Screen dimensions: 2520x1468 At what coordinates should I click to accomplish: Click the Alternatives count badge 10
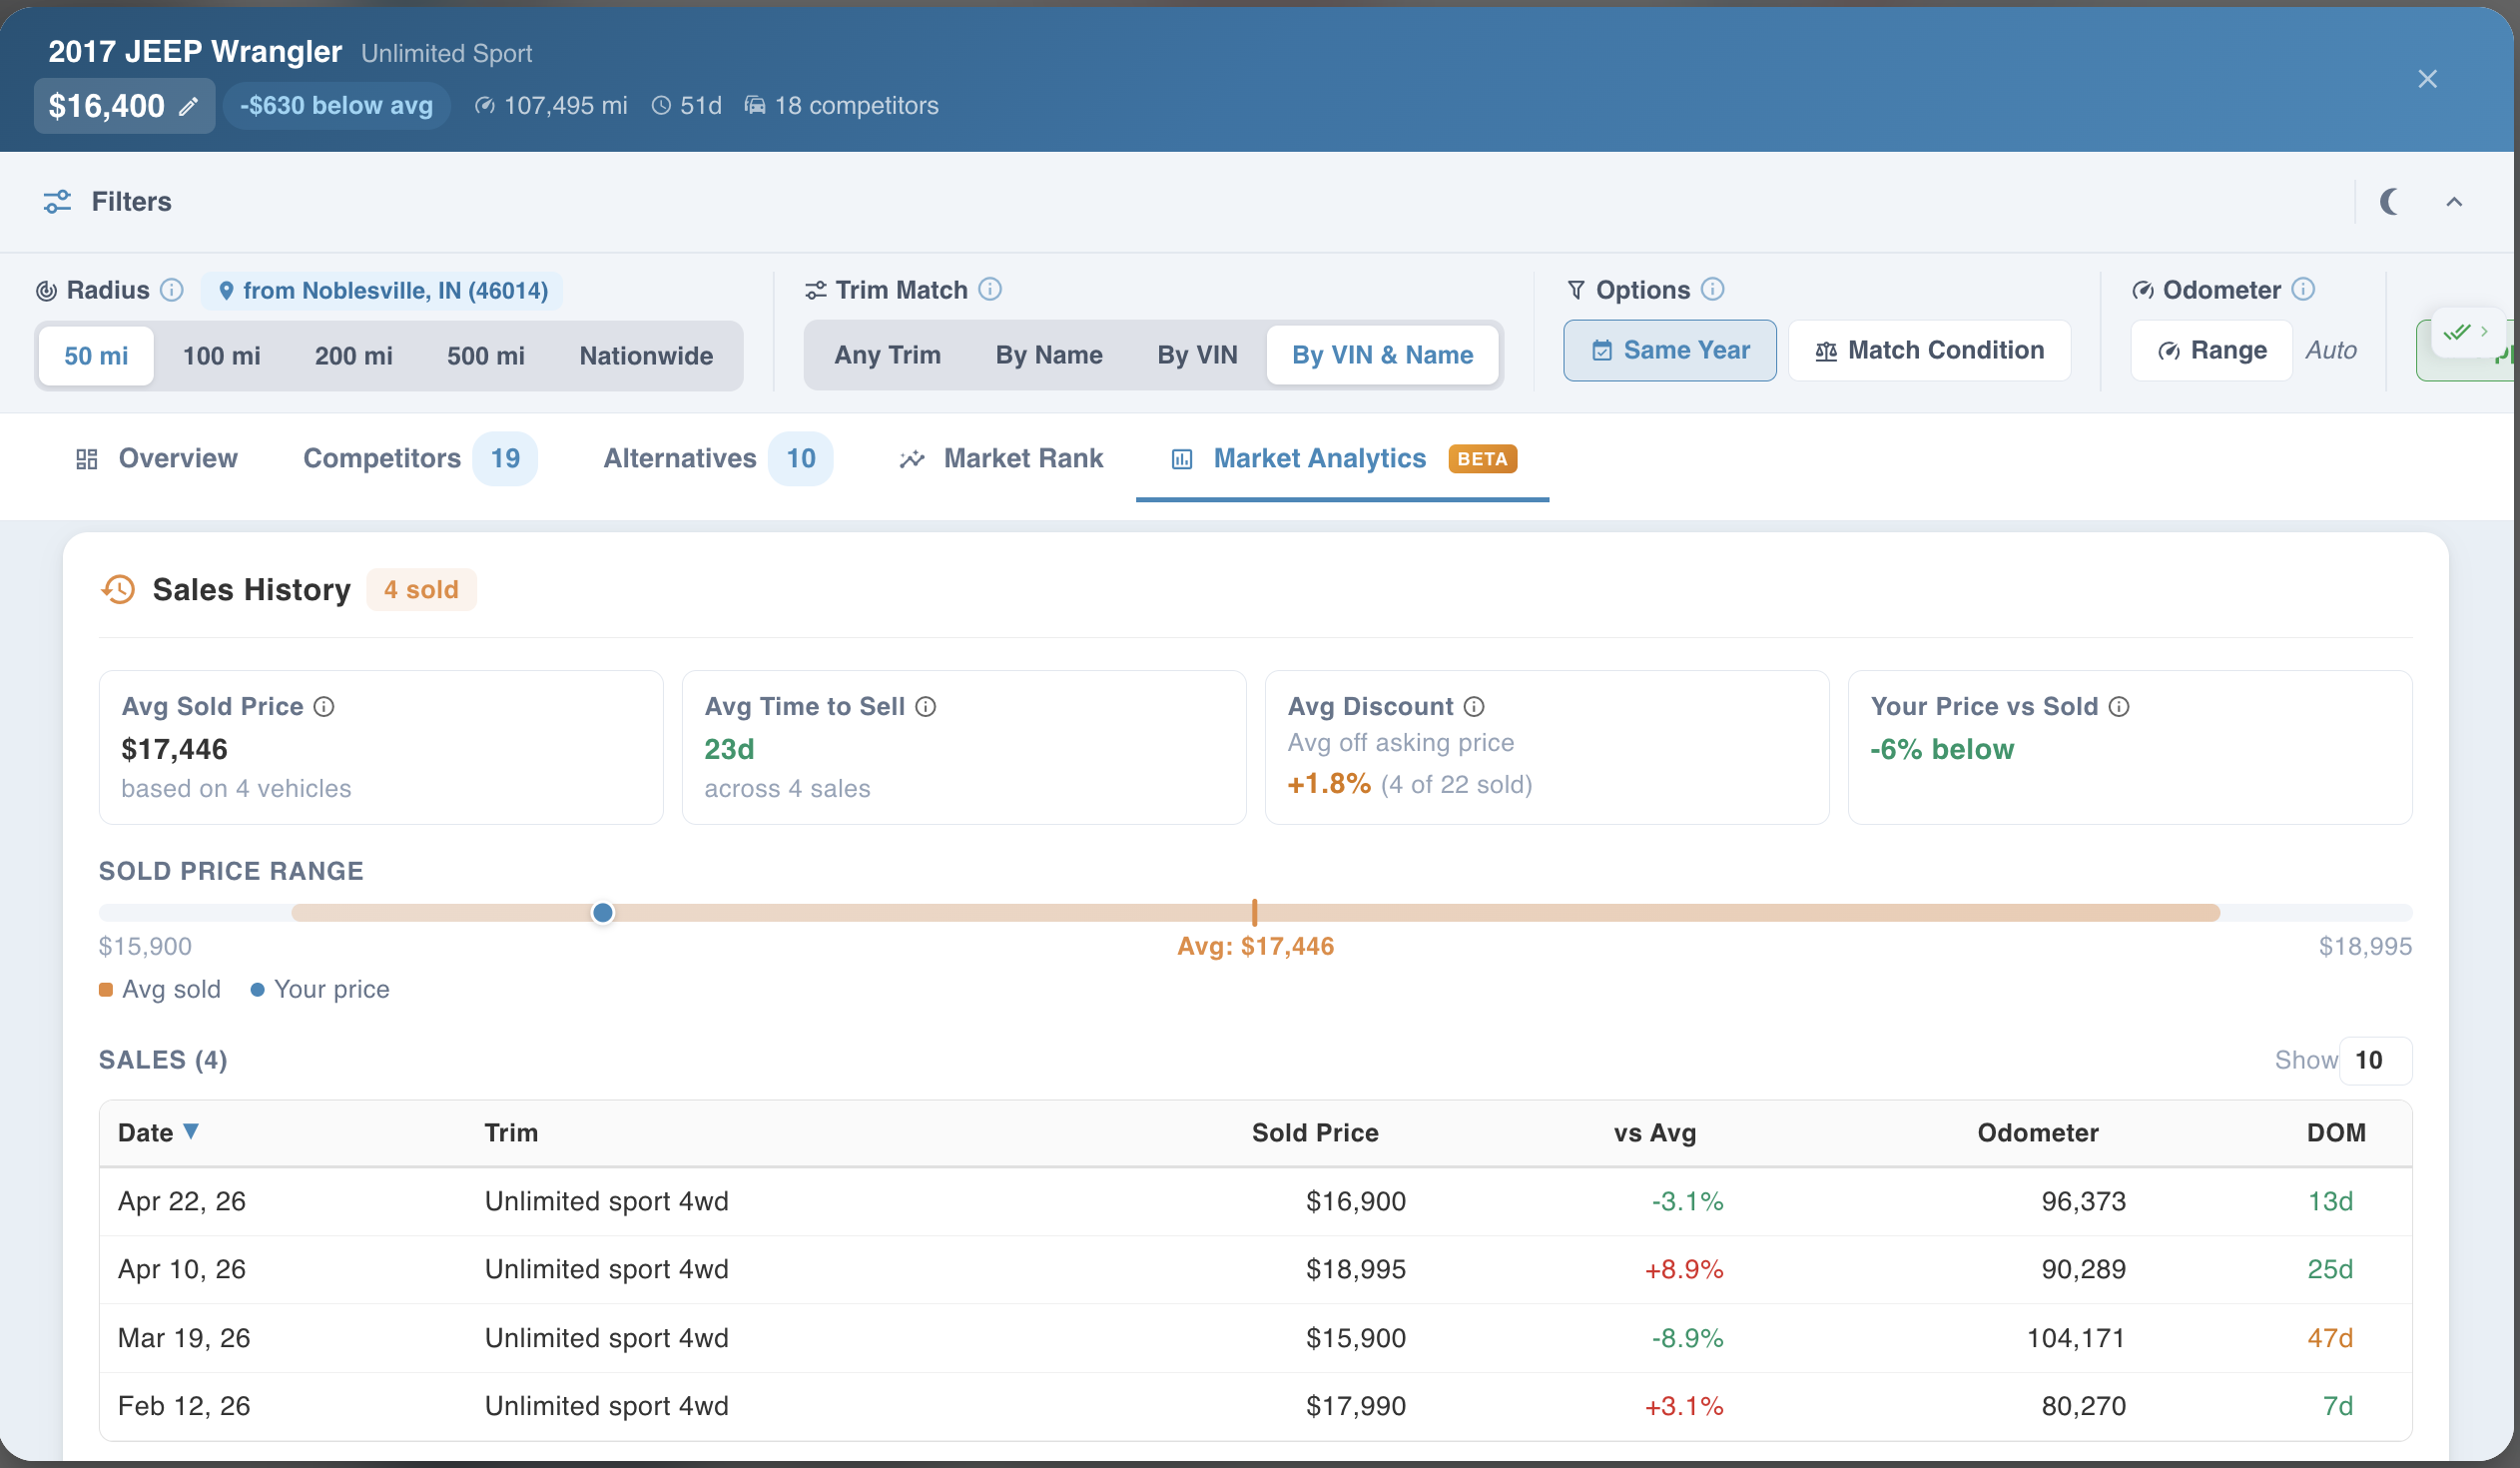click(800, 459)
